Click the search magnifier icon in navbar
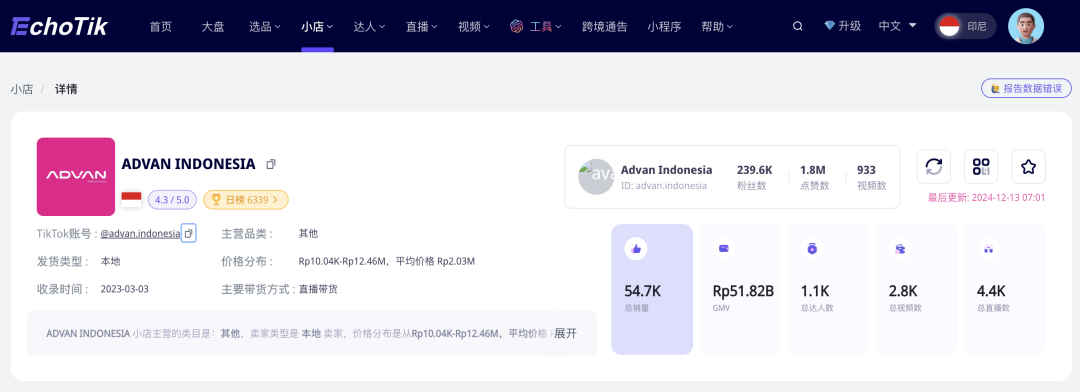The width and height of the screenshot is (1080, 392). (798, 26)
